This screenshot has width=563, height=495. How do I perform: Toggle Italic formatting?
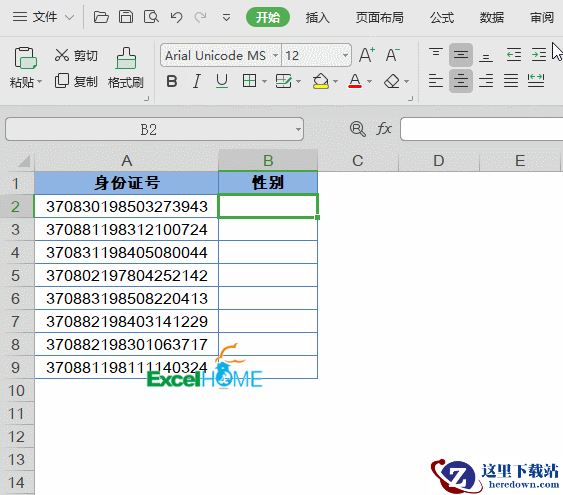point(196,81)
